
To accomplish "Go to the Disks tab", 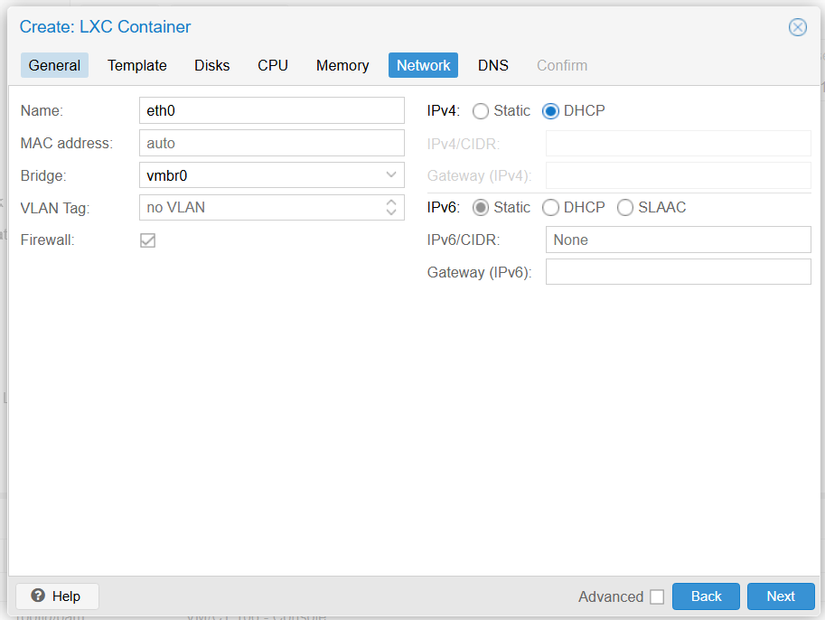I will [x=212, y=65].
